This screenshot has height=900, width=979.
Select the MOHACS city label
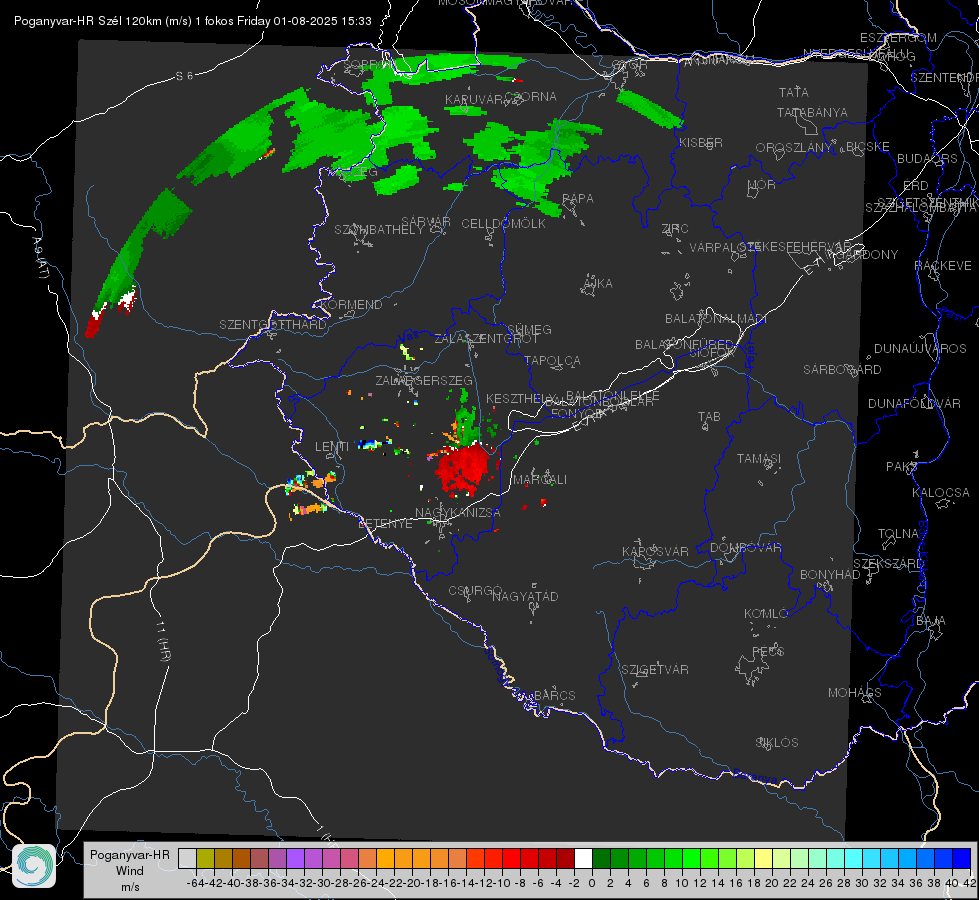click(855, 692)
